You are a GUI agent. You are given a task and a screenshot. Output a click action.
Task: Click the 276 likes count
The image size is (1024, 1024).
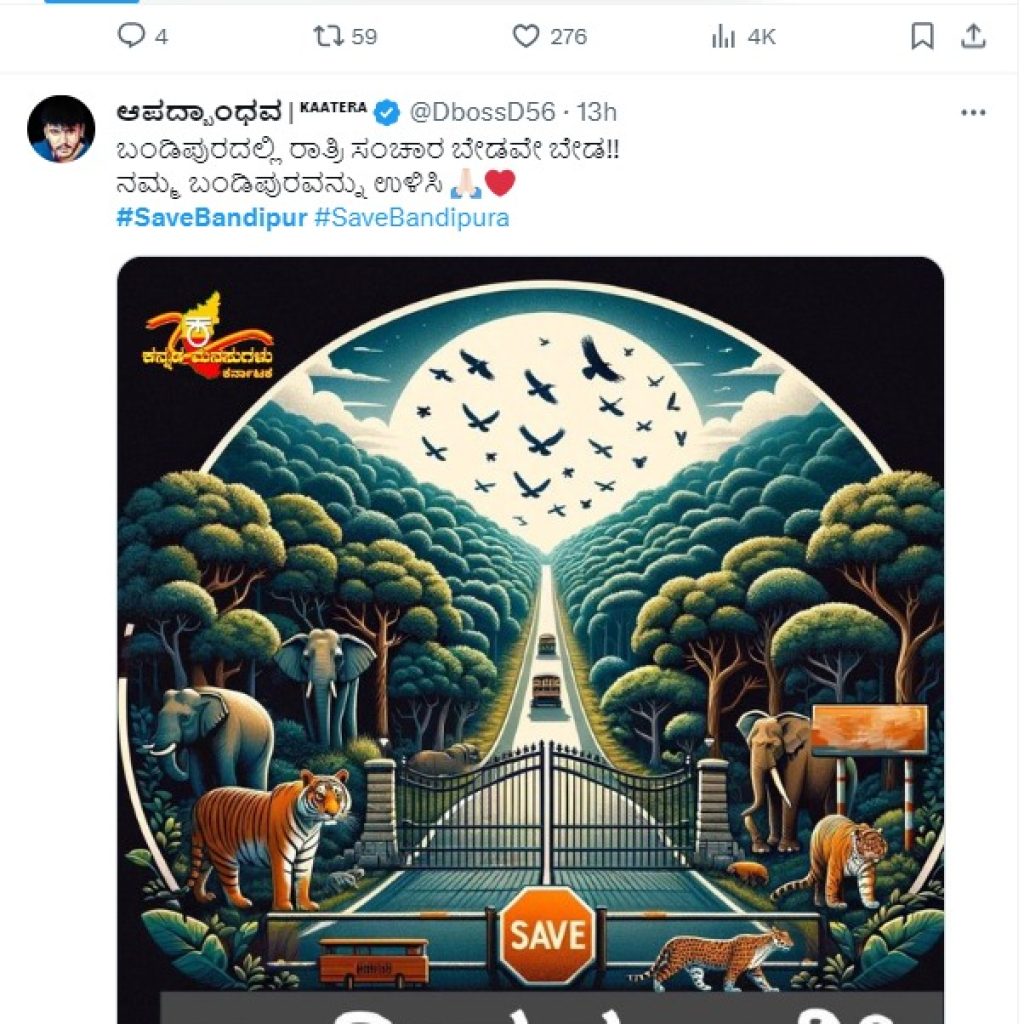(568, 37)
